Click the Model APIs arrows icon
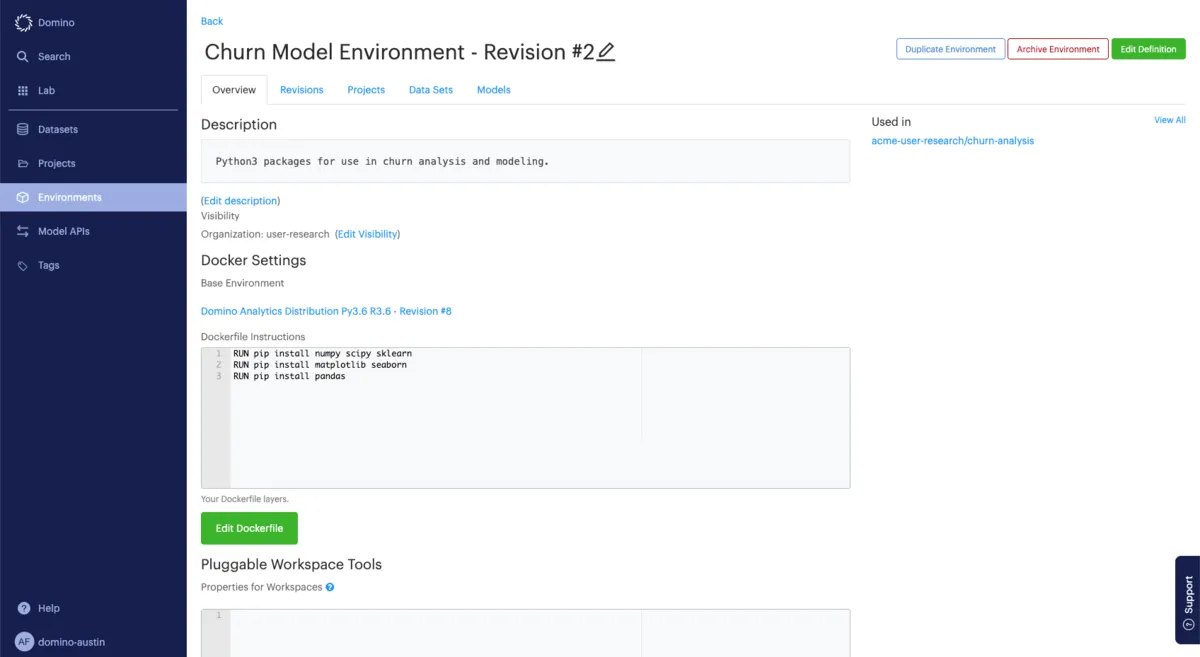The image size is (1200, 657). (23, 232)
